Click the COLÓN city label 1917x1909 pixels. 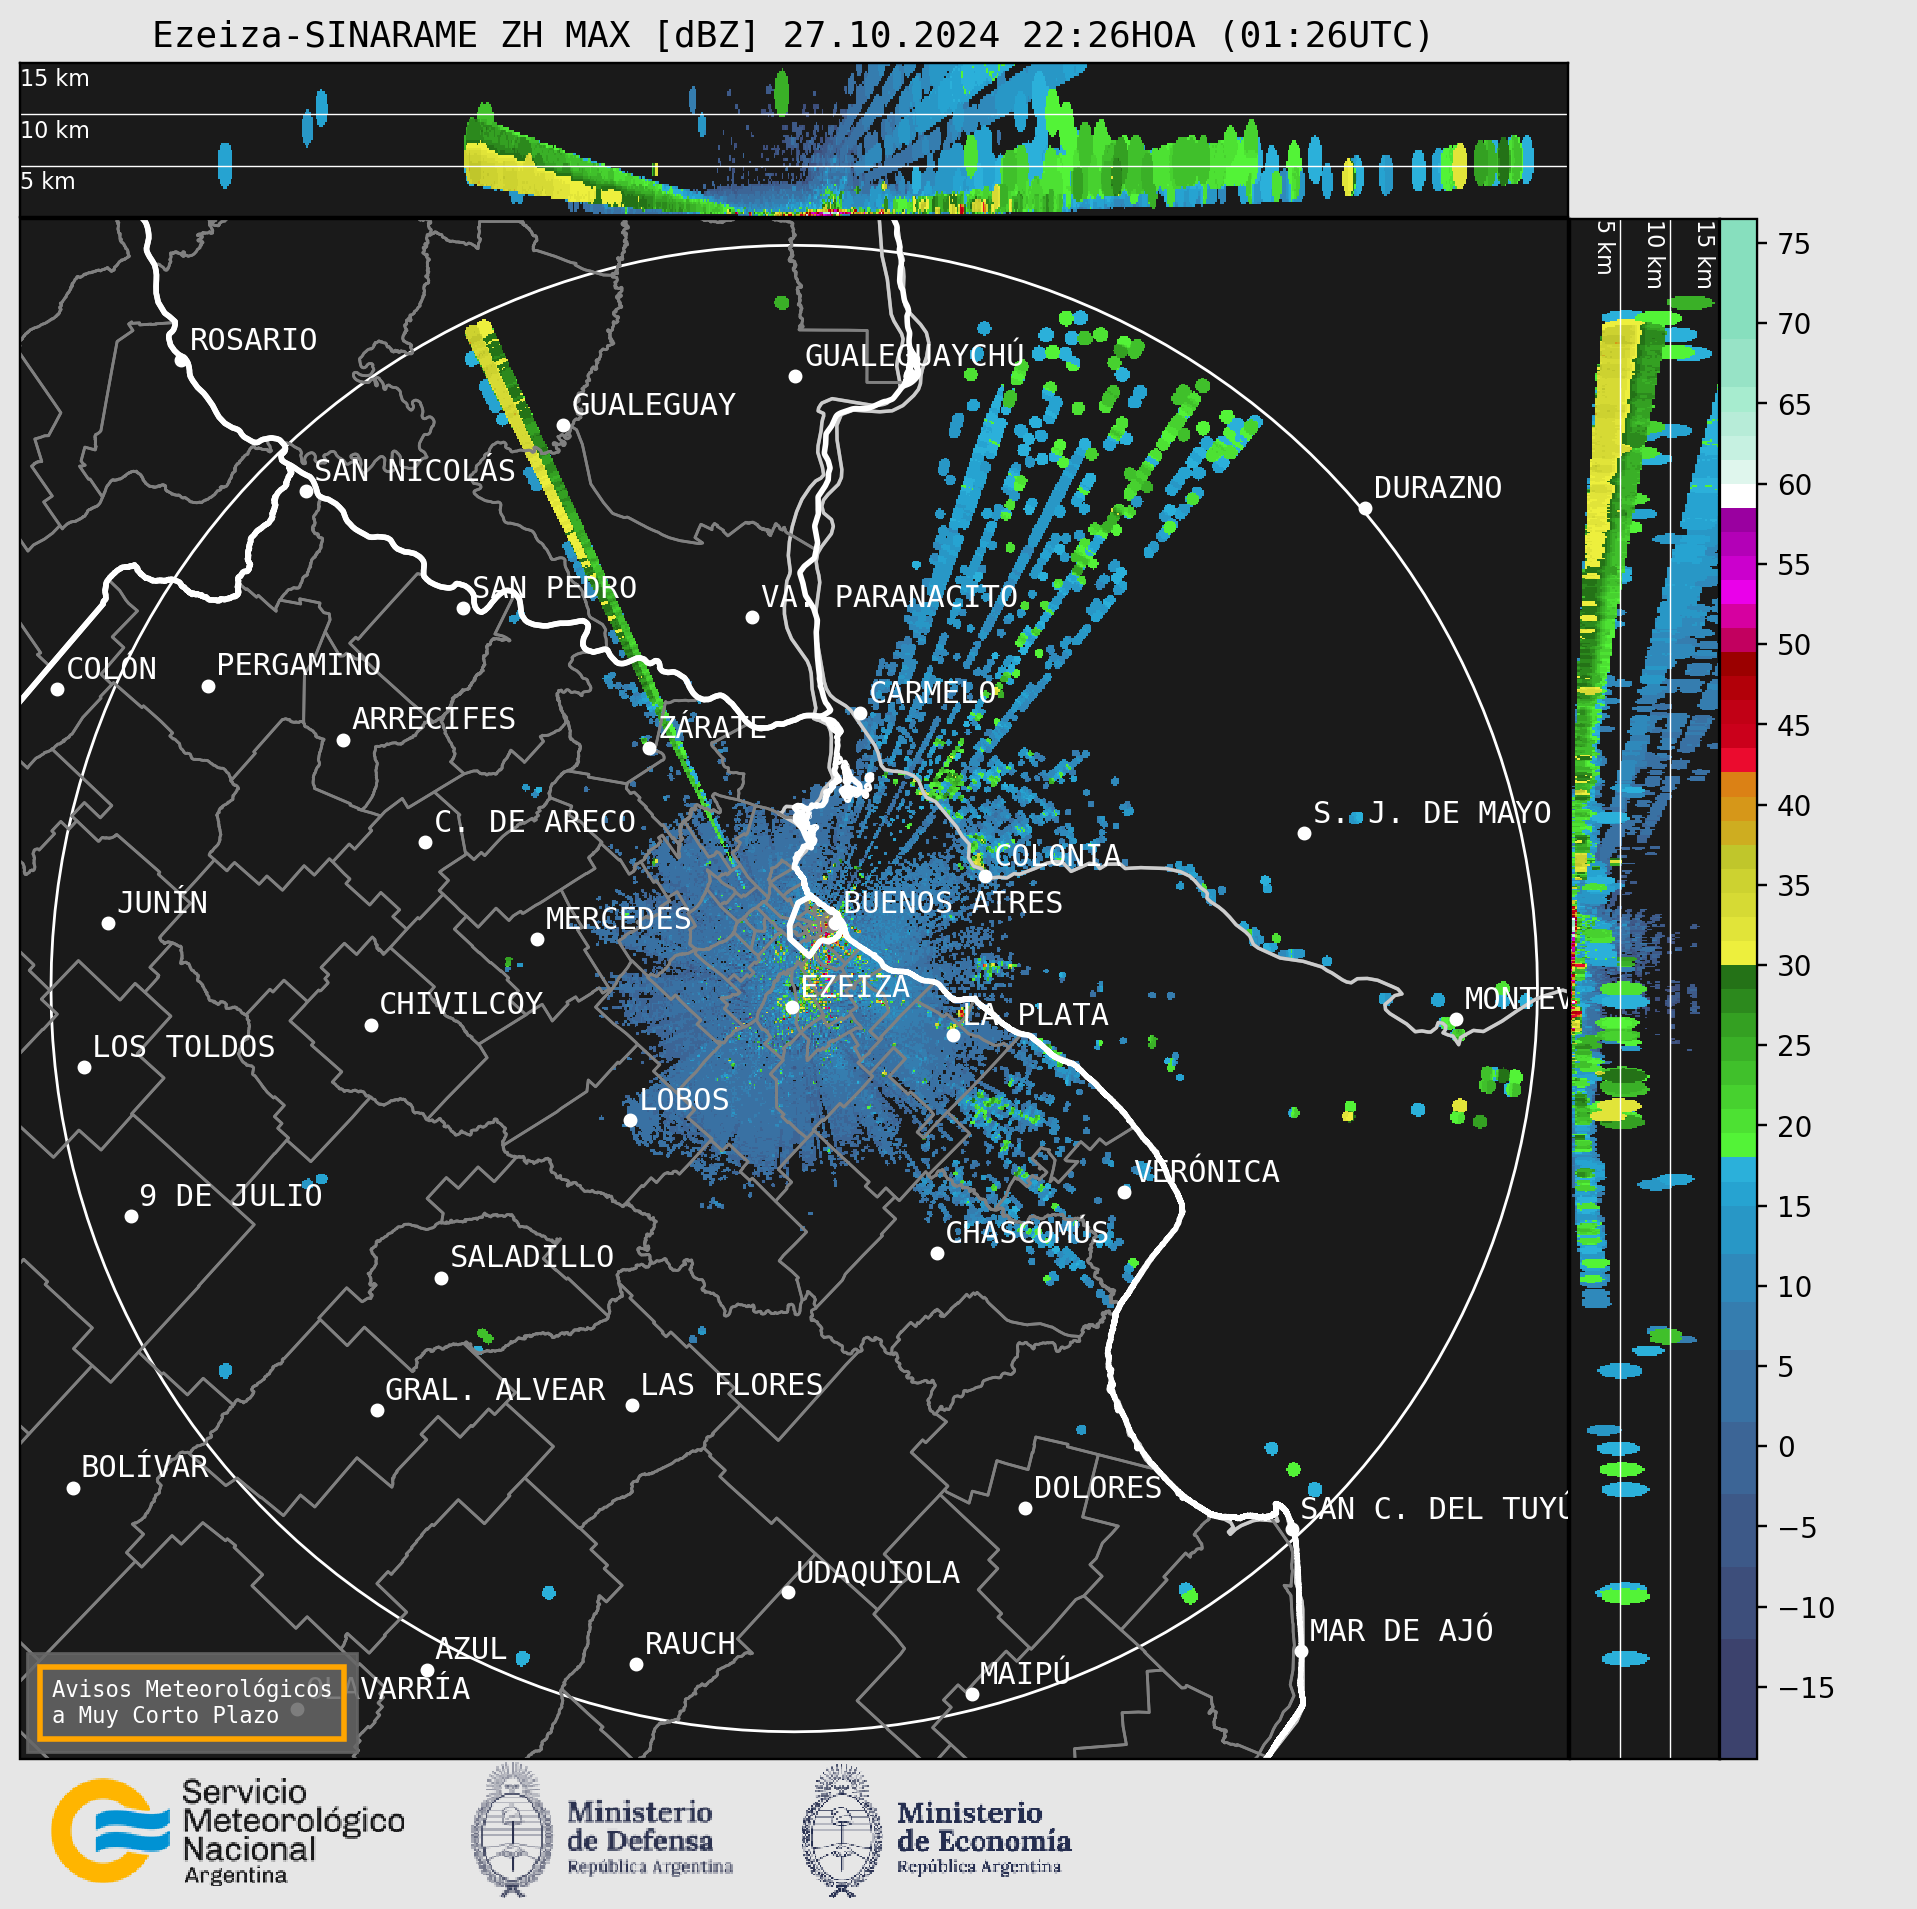click(x=112, y=668)
